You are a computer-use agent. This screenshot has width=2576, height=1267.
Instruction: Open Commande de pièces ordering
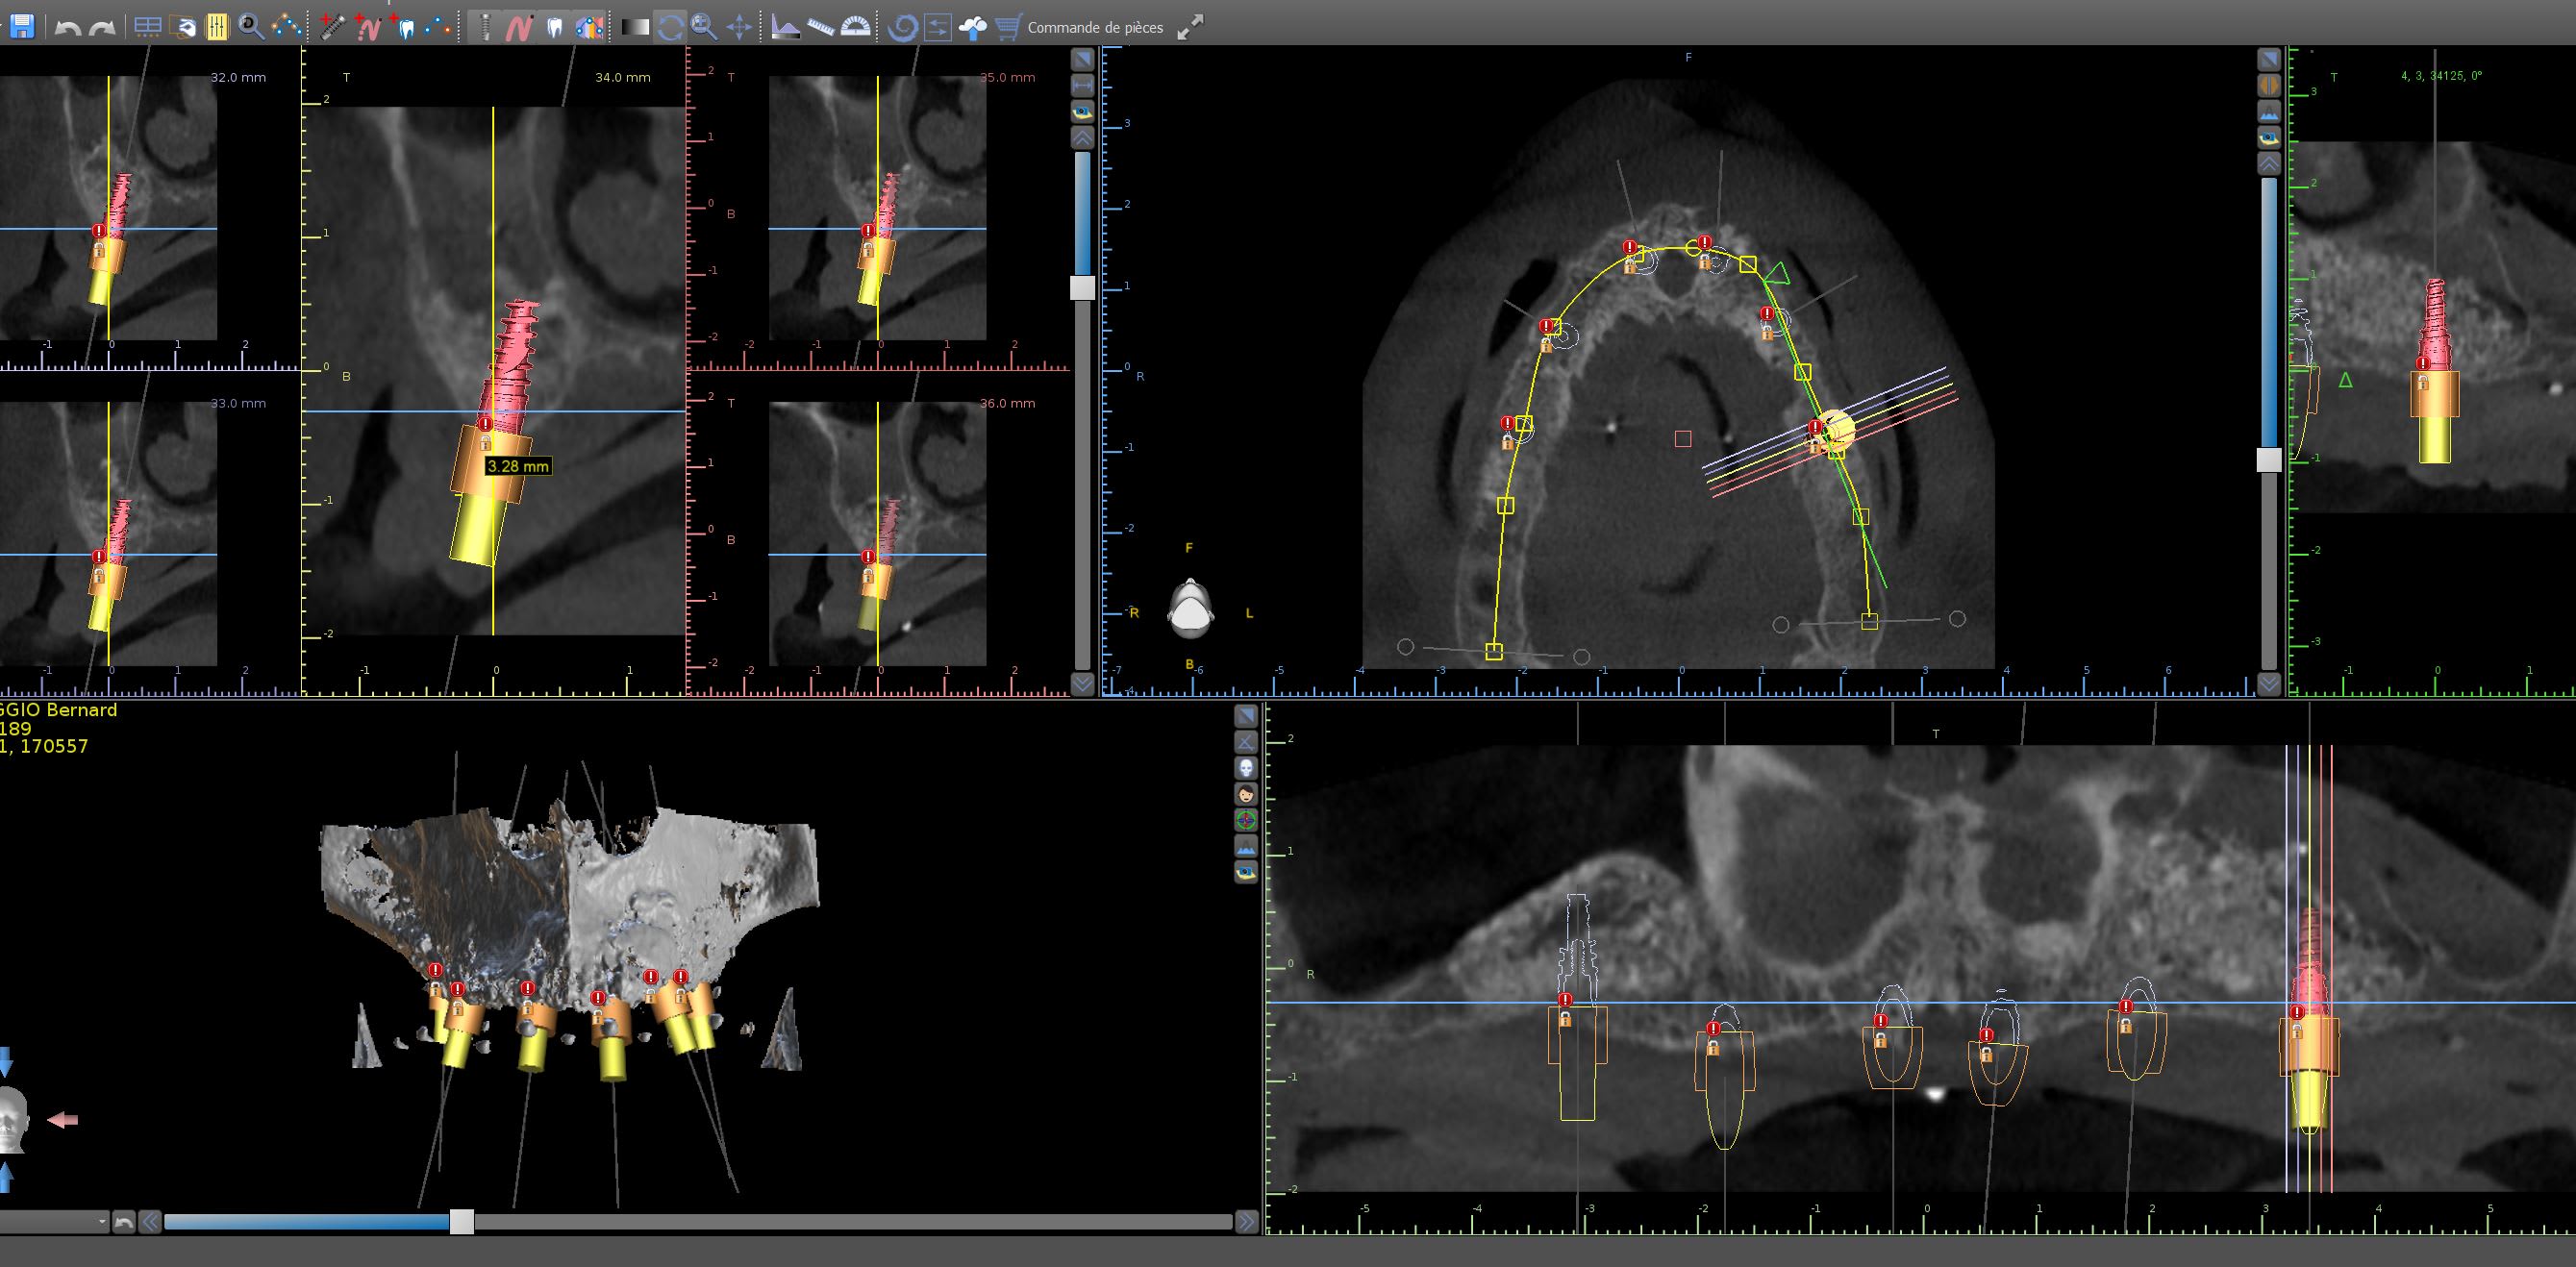point(1094,27)
